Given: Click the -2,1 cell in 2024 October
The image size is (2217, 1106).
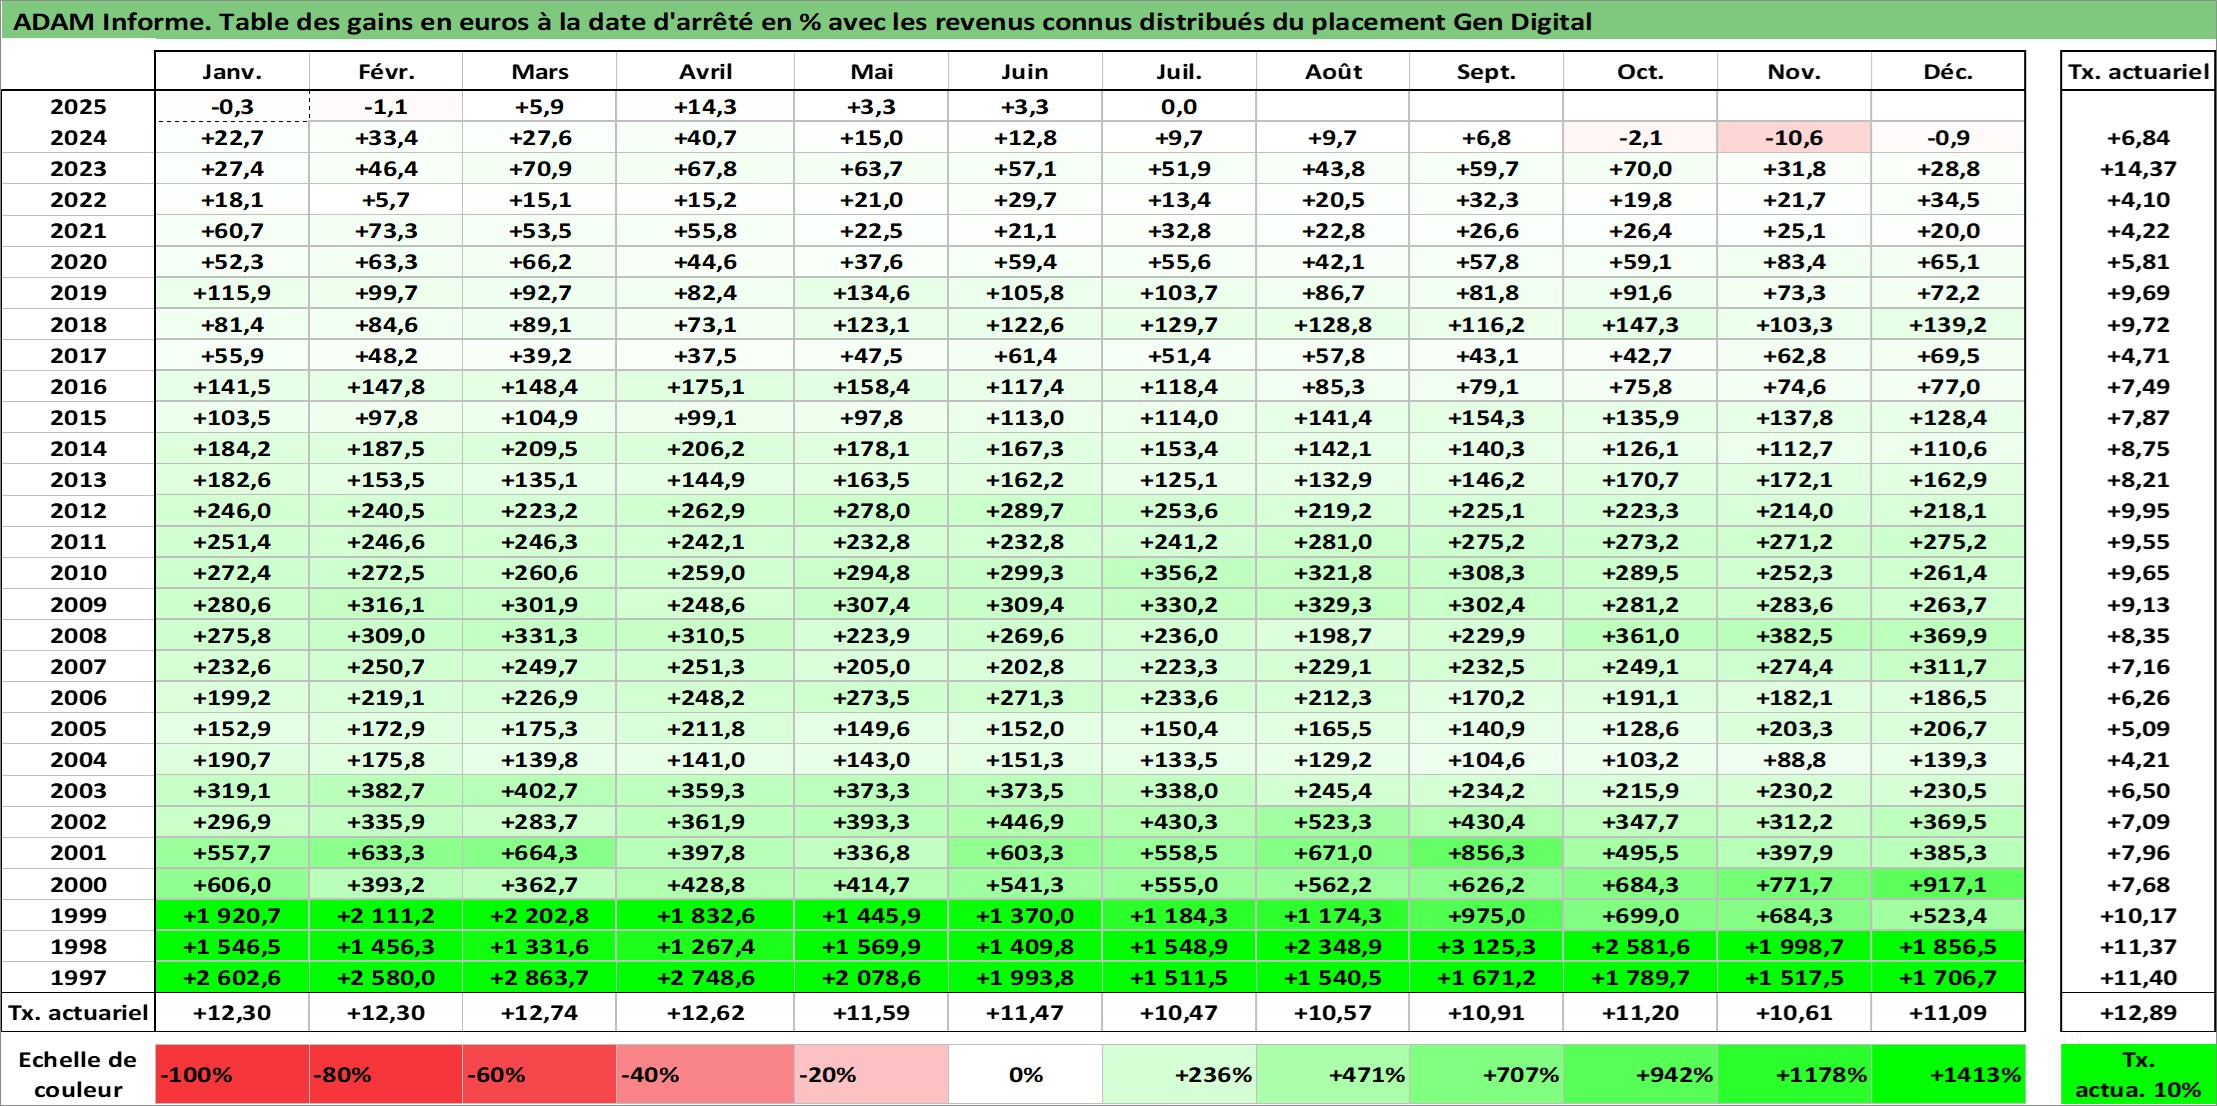Looking at the screenshot, I should coord(1640,138).
